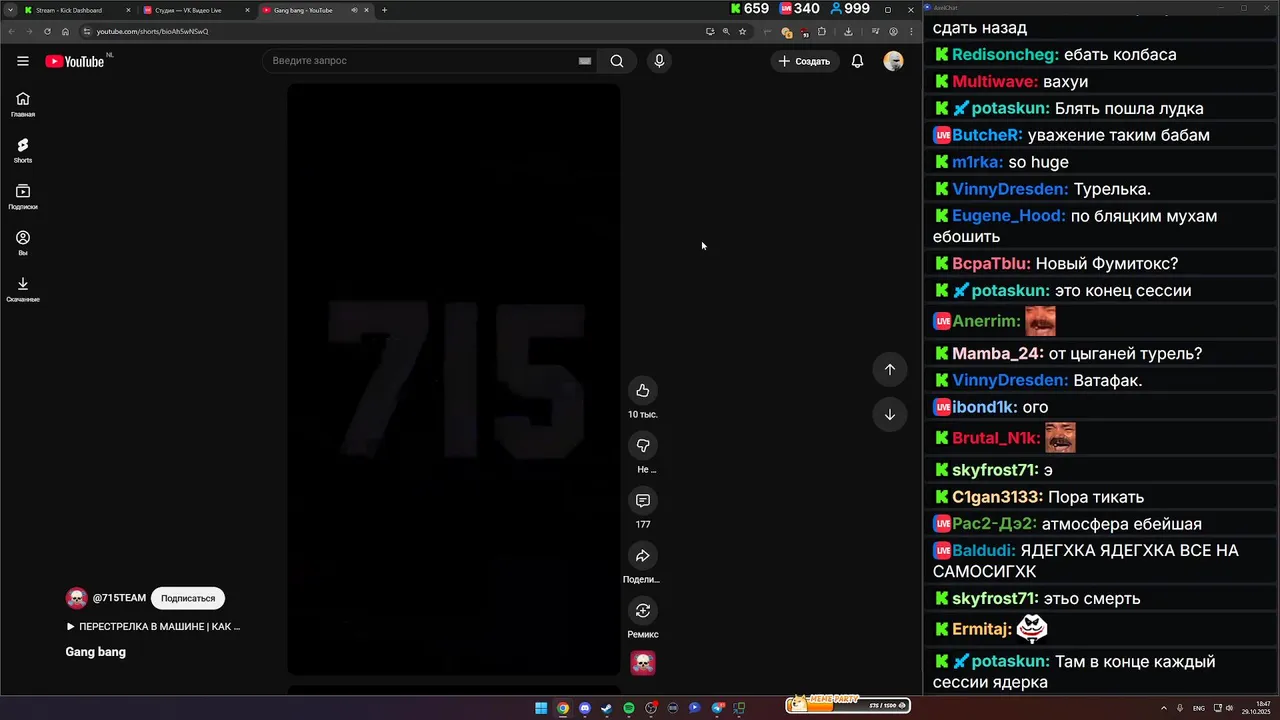Click Ermitaj's mask emote in chat

pos(1032,629)
